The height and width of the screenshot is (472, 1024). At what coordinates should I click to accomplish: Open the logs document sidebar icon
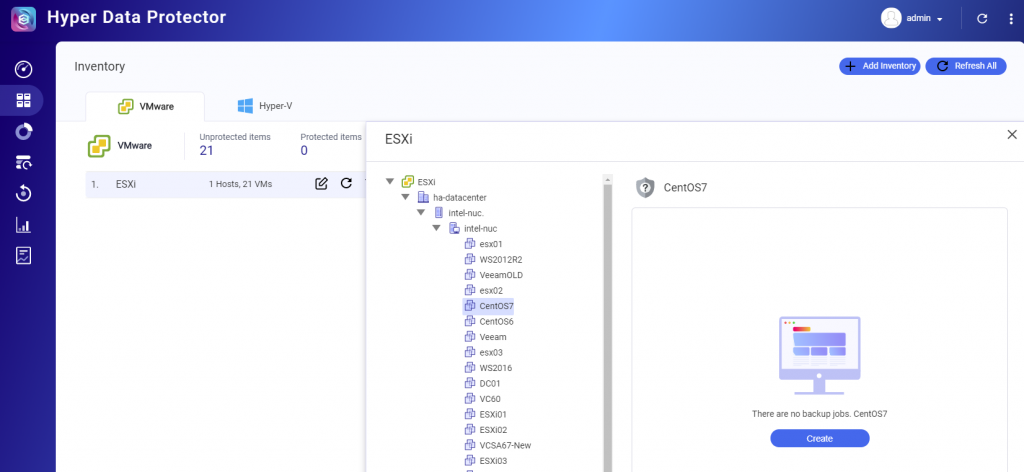(x=24, y=256)
